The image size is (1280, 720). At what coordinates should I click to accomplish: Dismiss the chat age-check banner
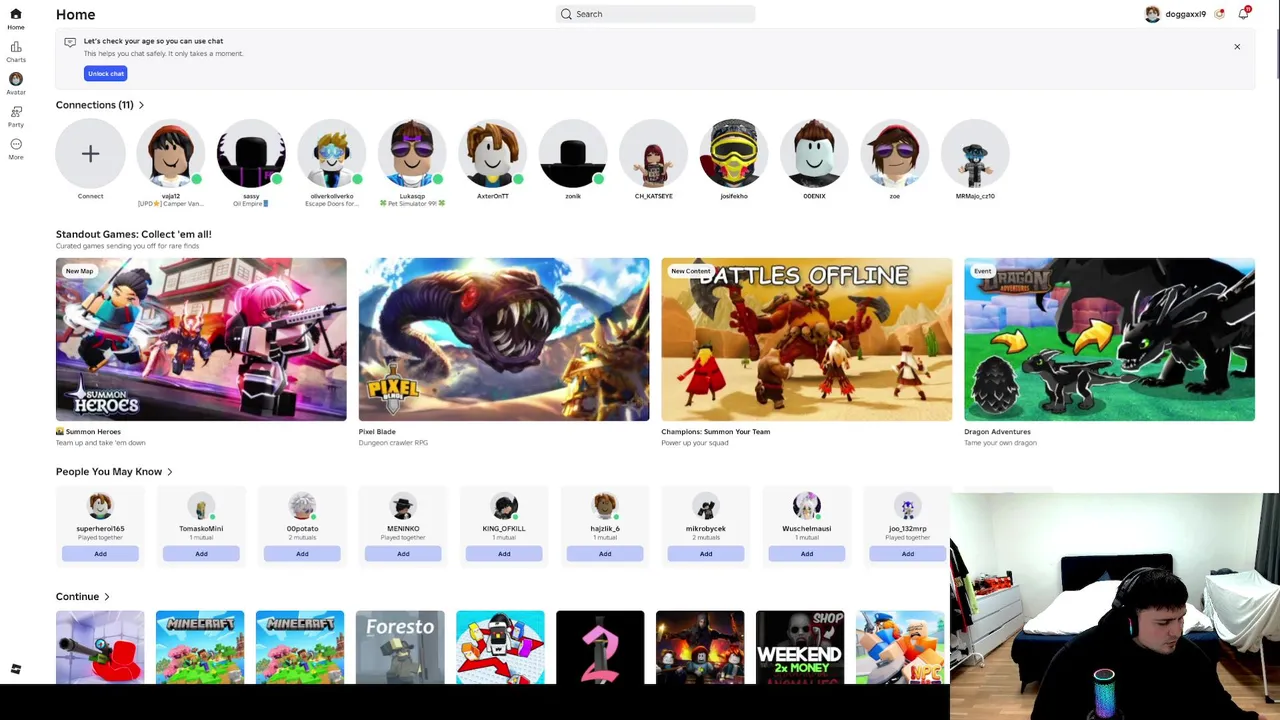pyautogui.click(x=1237, y=47)
